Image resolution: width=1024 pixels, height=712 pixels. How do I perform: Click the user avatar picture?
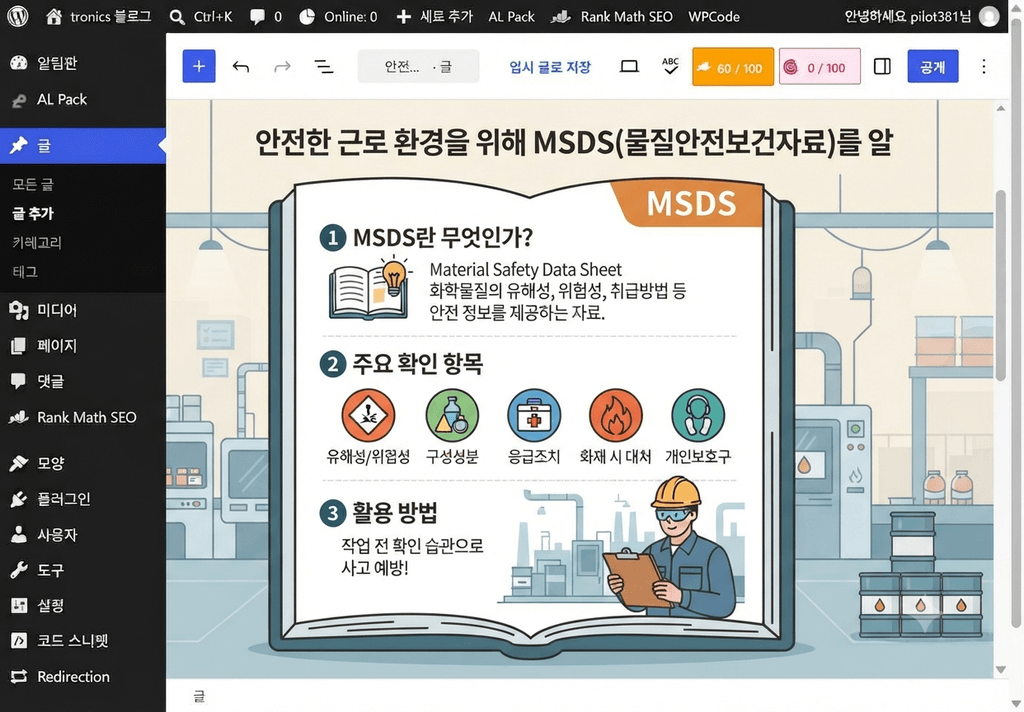pyautogui.click(x=989, y=16)
